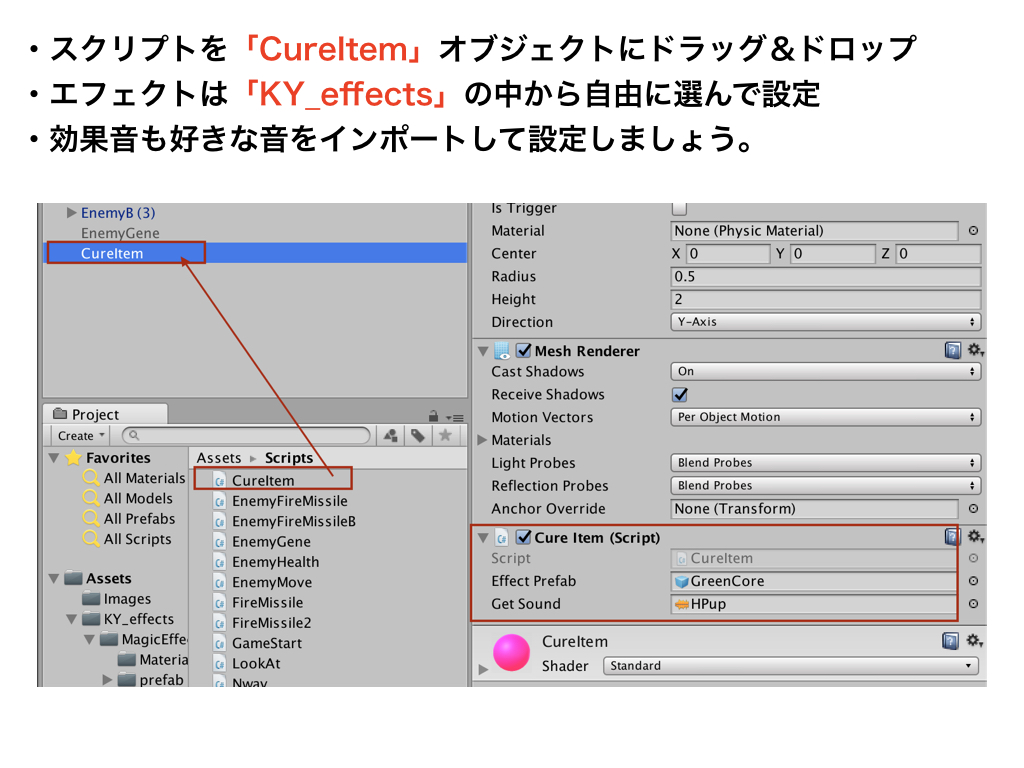The image size is (1024, 768).
Task: Collapse the Cure Item script component
Action: (x=483, y=538)
